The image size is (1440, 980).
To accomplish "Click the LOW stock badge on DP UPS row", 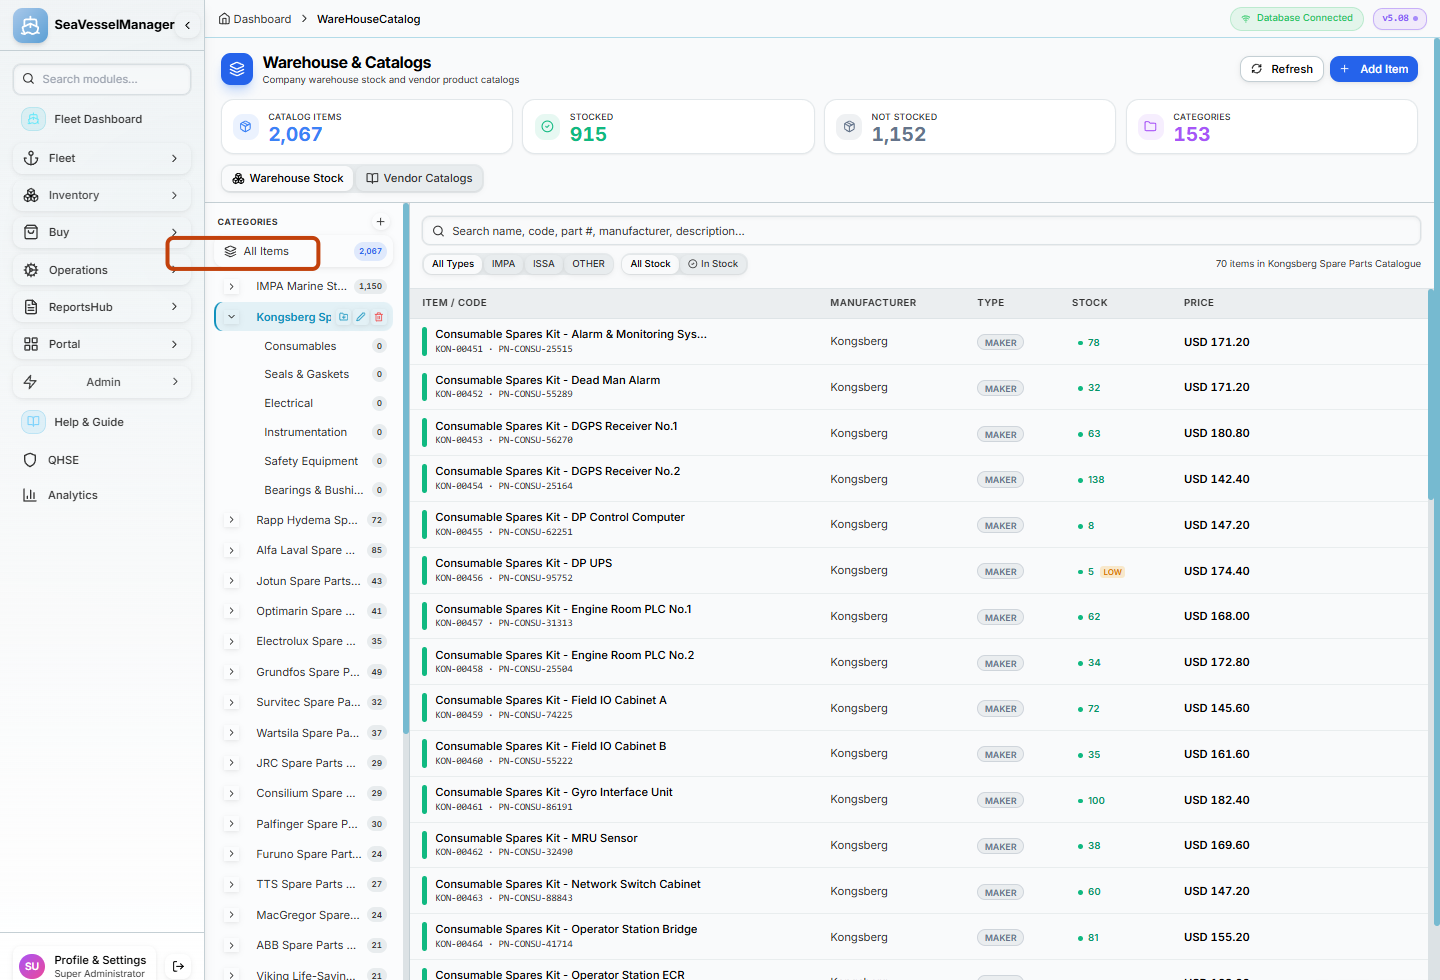I will (1112, 572).
